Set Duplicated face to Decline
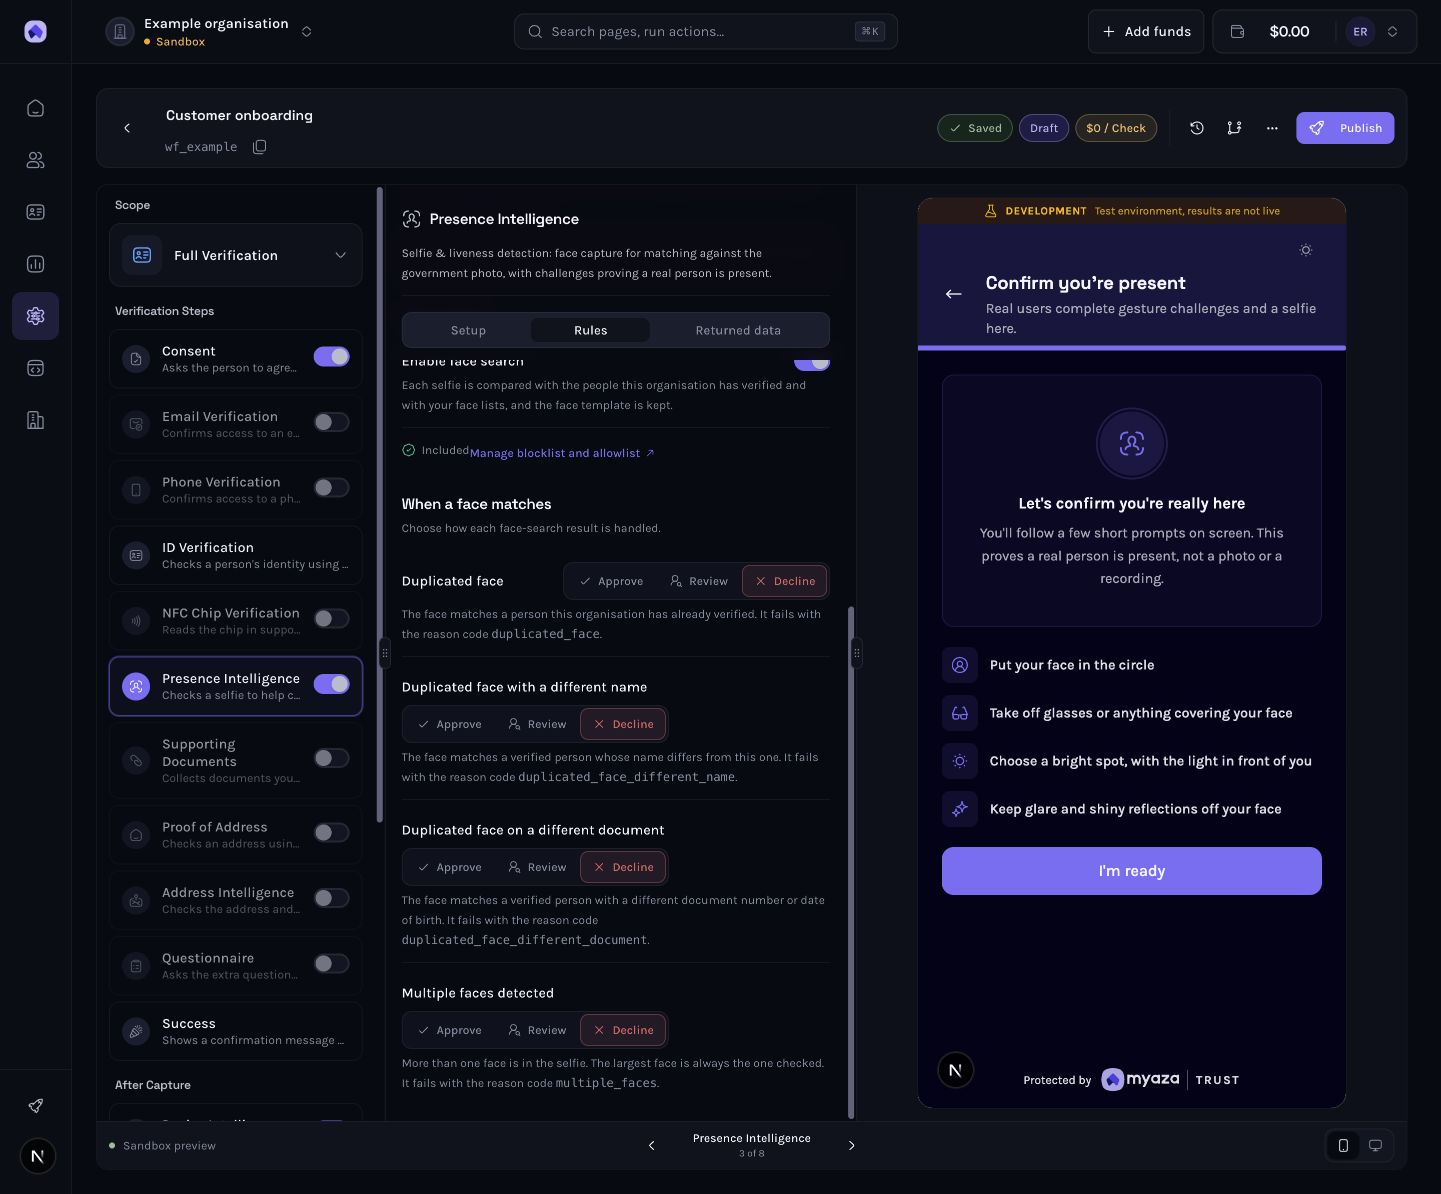 [x=785, y=581]
